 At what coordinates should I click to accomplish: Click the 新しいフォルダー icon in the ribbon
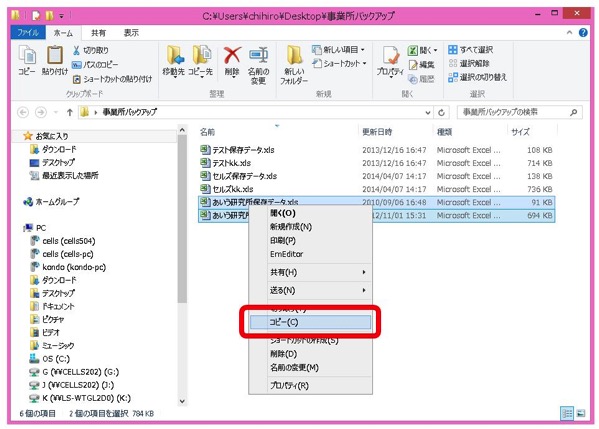(294, 55)
